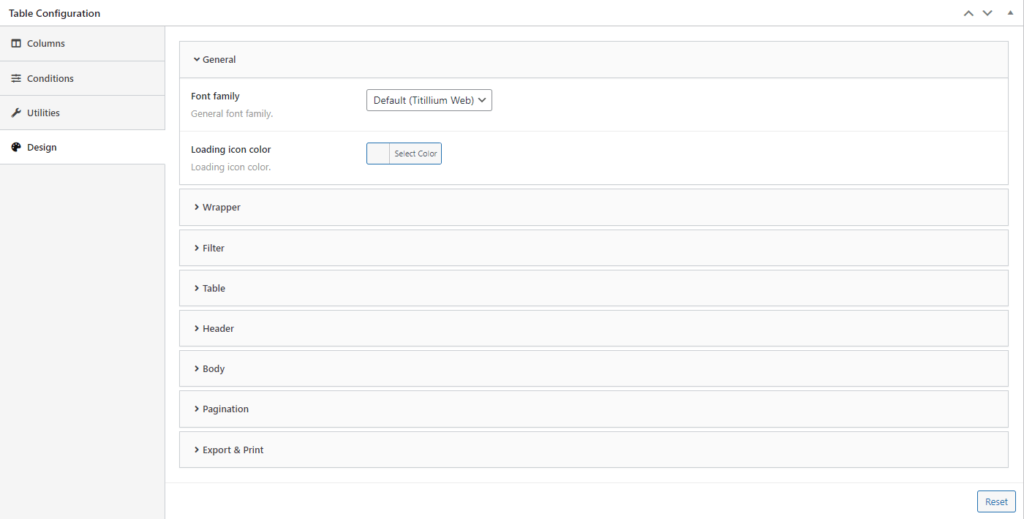Expand the Table design section

pos(213,289)
